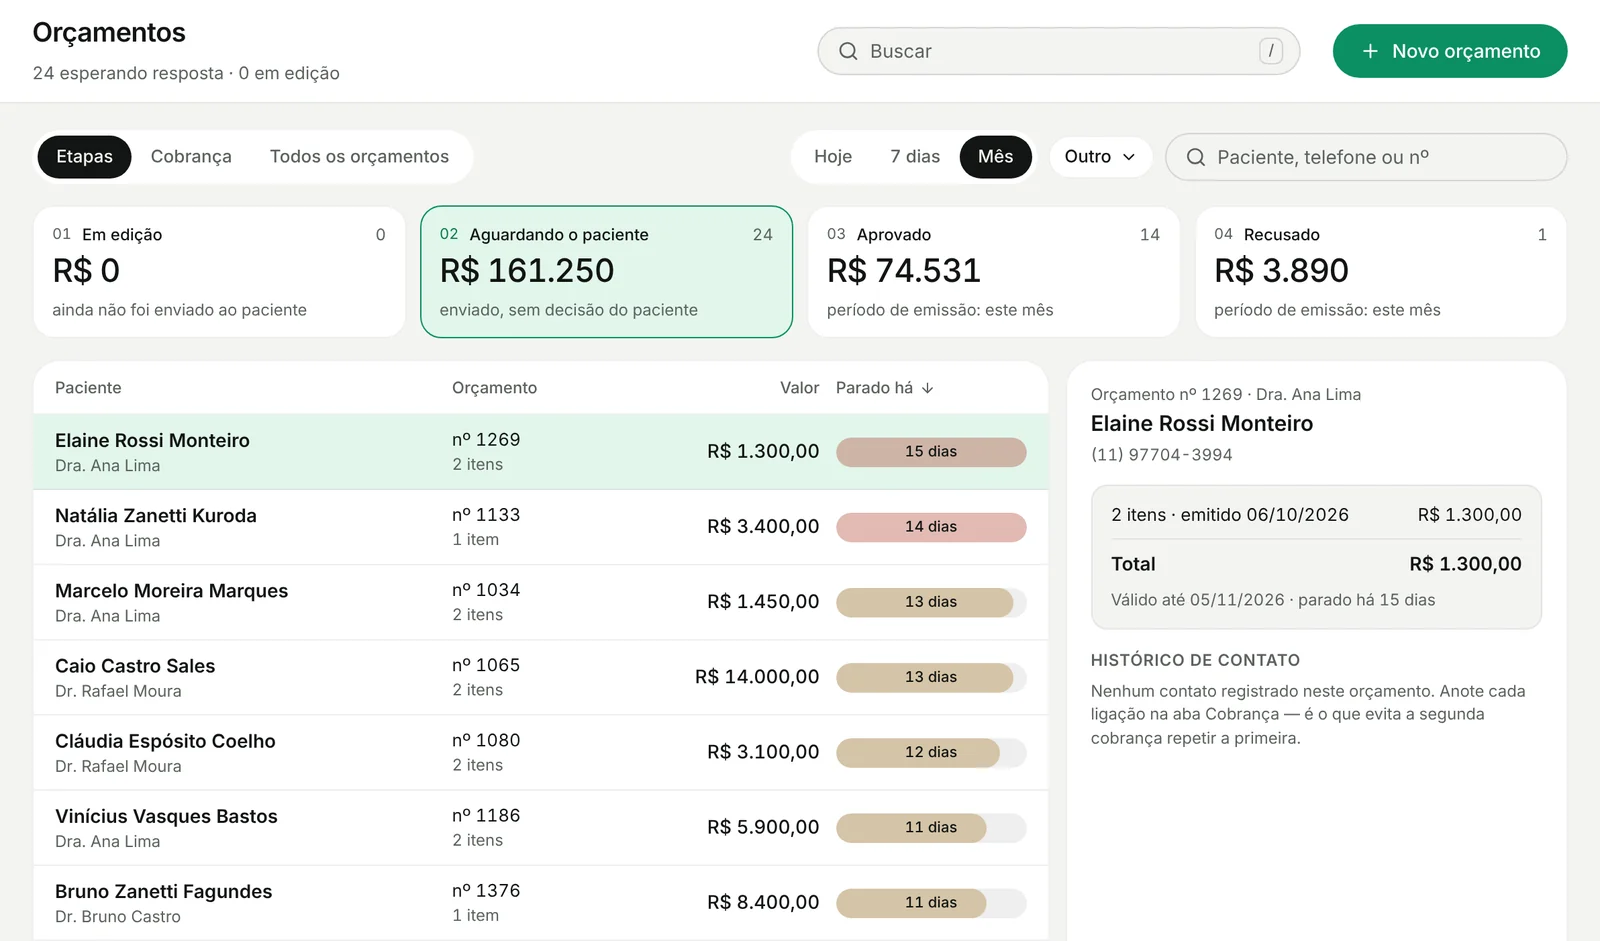The image size is (1600, 941).
Task: Open Marcelo Moreira Marques budget row
Action: (x=541, y=602)
